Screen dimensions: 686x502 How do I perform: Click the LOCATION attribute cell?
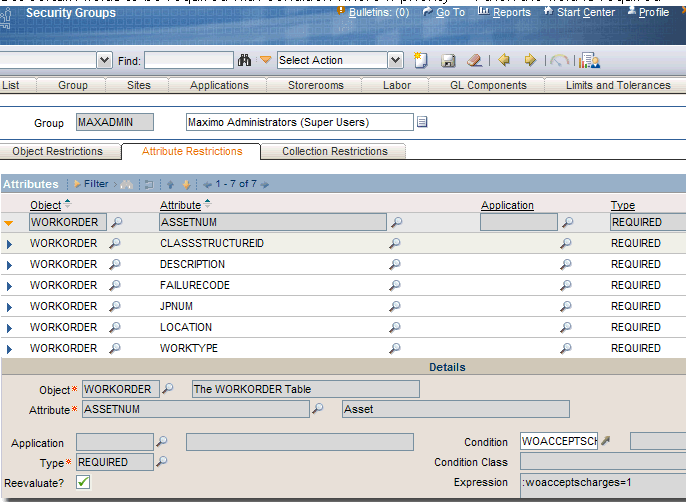click(x=186, y=327)
